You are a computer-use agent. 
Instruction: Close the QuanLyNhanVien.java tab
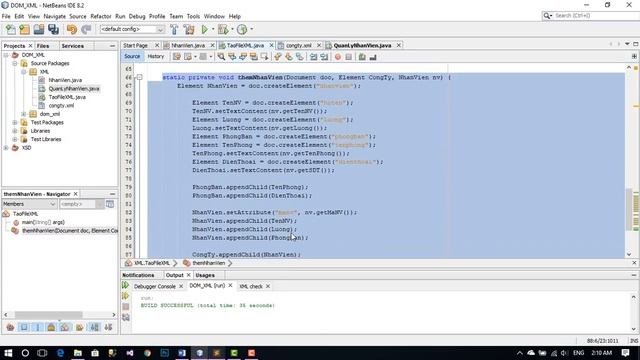[399, 45]
